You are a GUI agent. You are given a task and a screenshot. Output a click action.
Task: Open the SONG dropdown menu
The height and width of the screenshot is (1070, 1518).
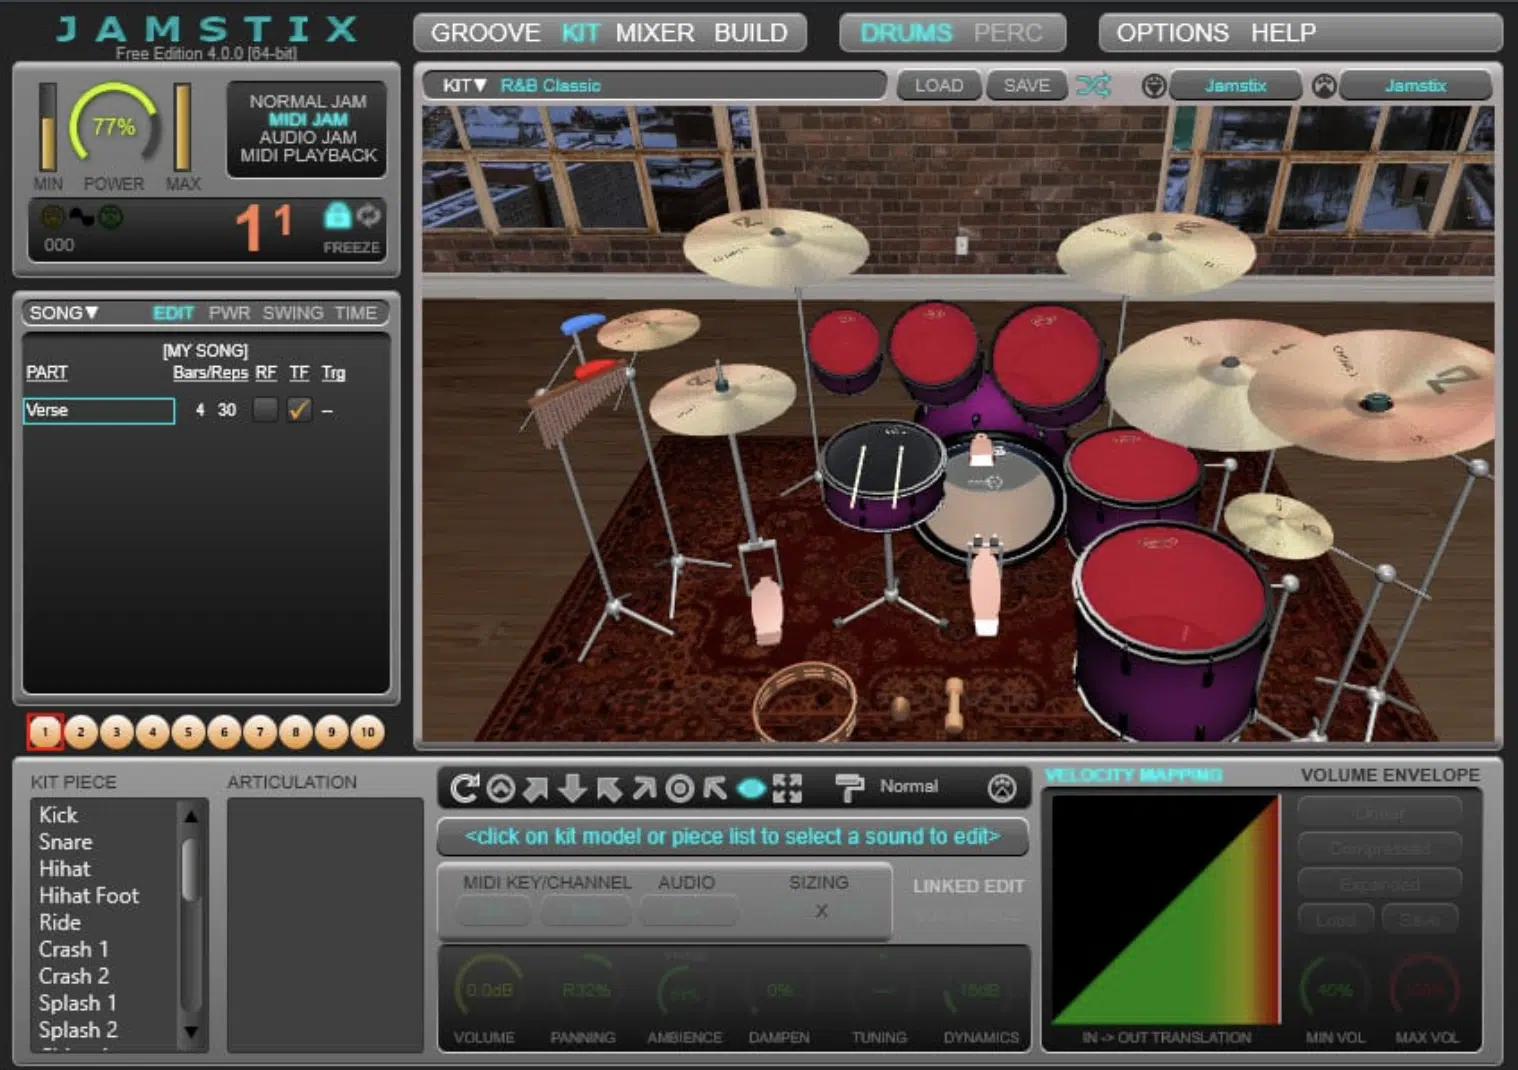coord(64,313)
